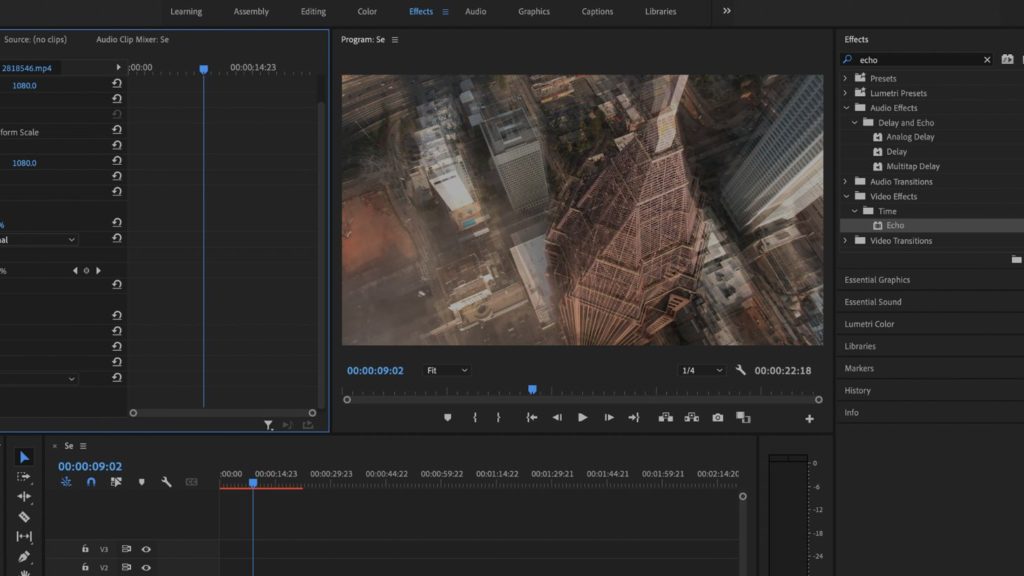Open the 1/4 playback resolution dropdown

point(702,370)
